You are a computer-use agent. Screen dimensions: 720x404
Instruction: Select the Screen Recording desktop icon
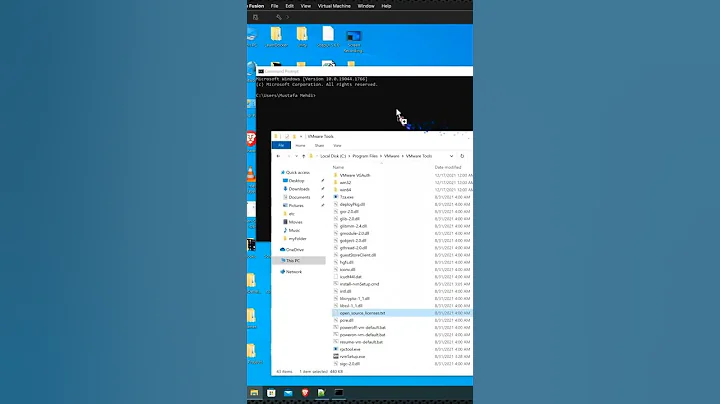tap(353, 40)
